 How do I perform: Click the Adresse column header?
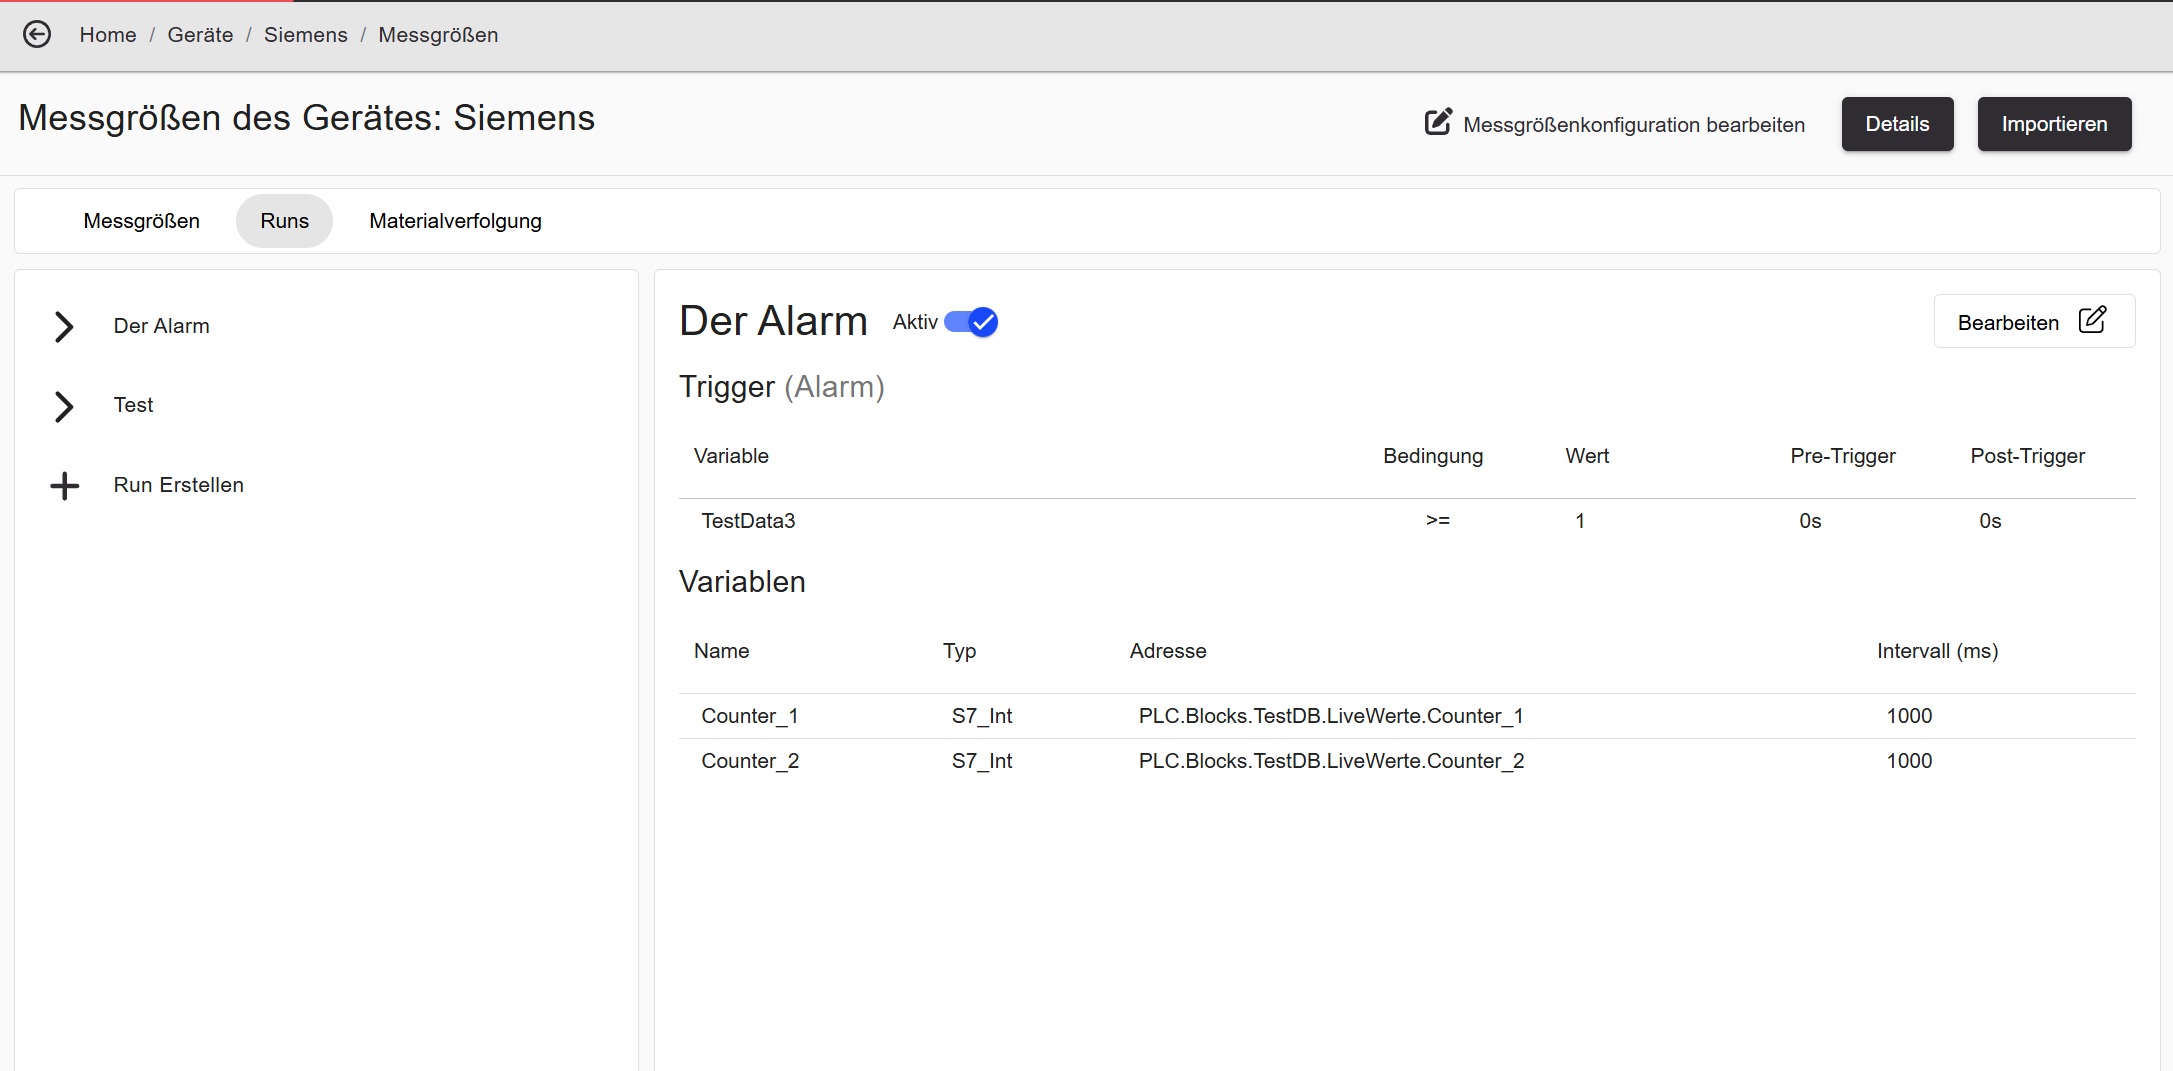point(1168,651)
